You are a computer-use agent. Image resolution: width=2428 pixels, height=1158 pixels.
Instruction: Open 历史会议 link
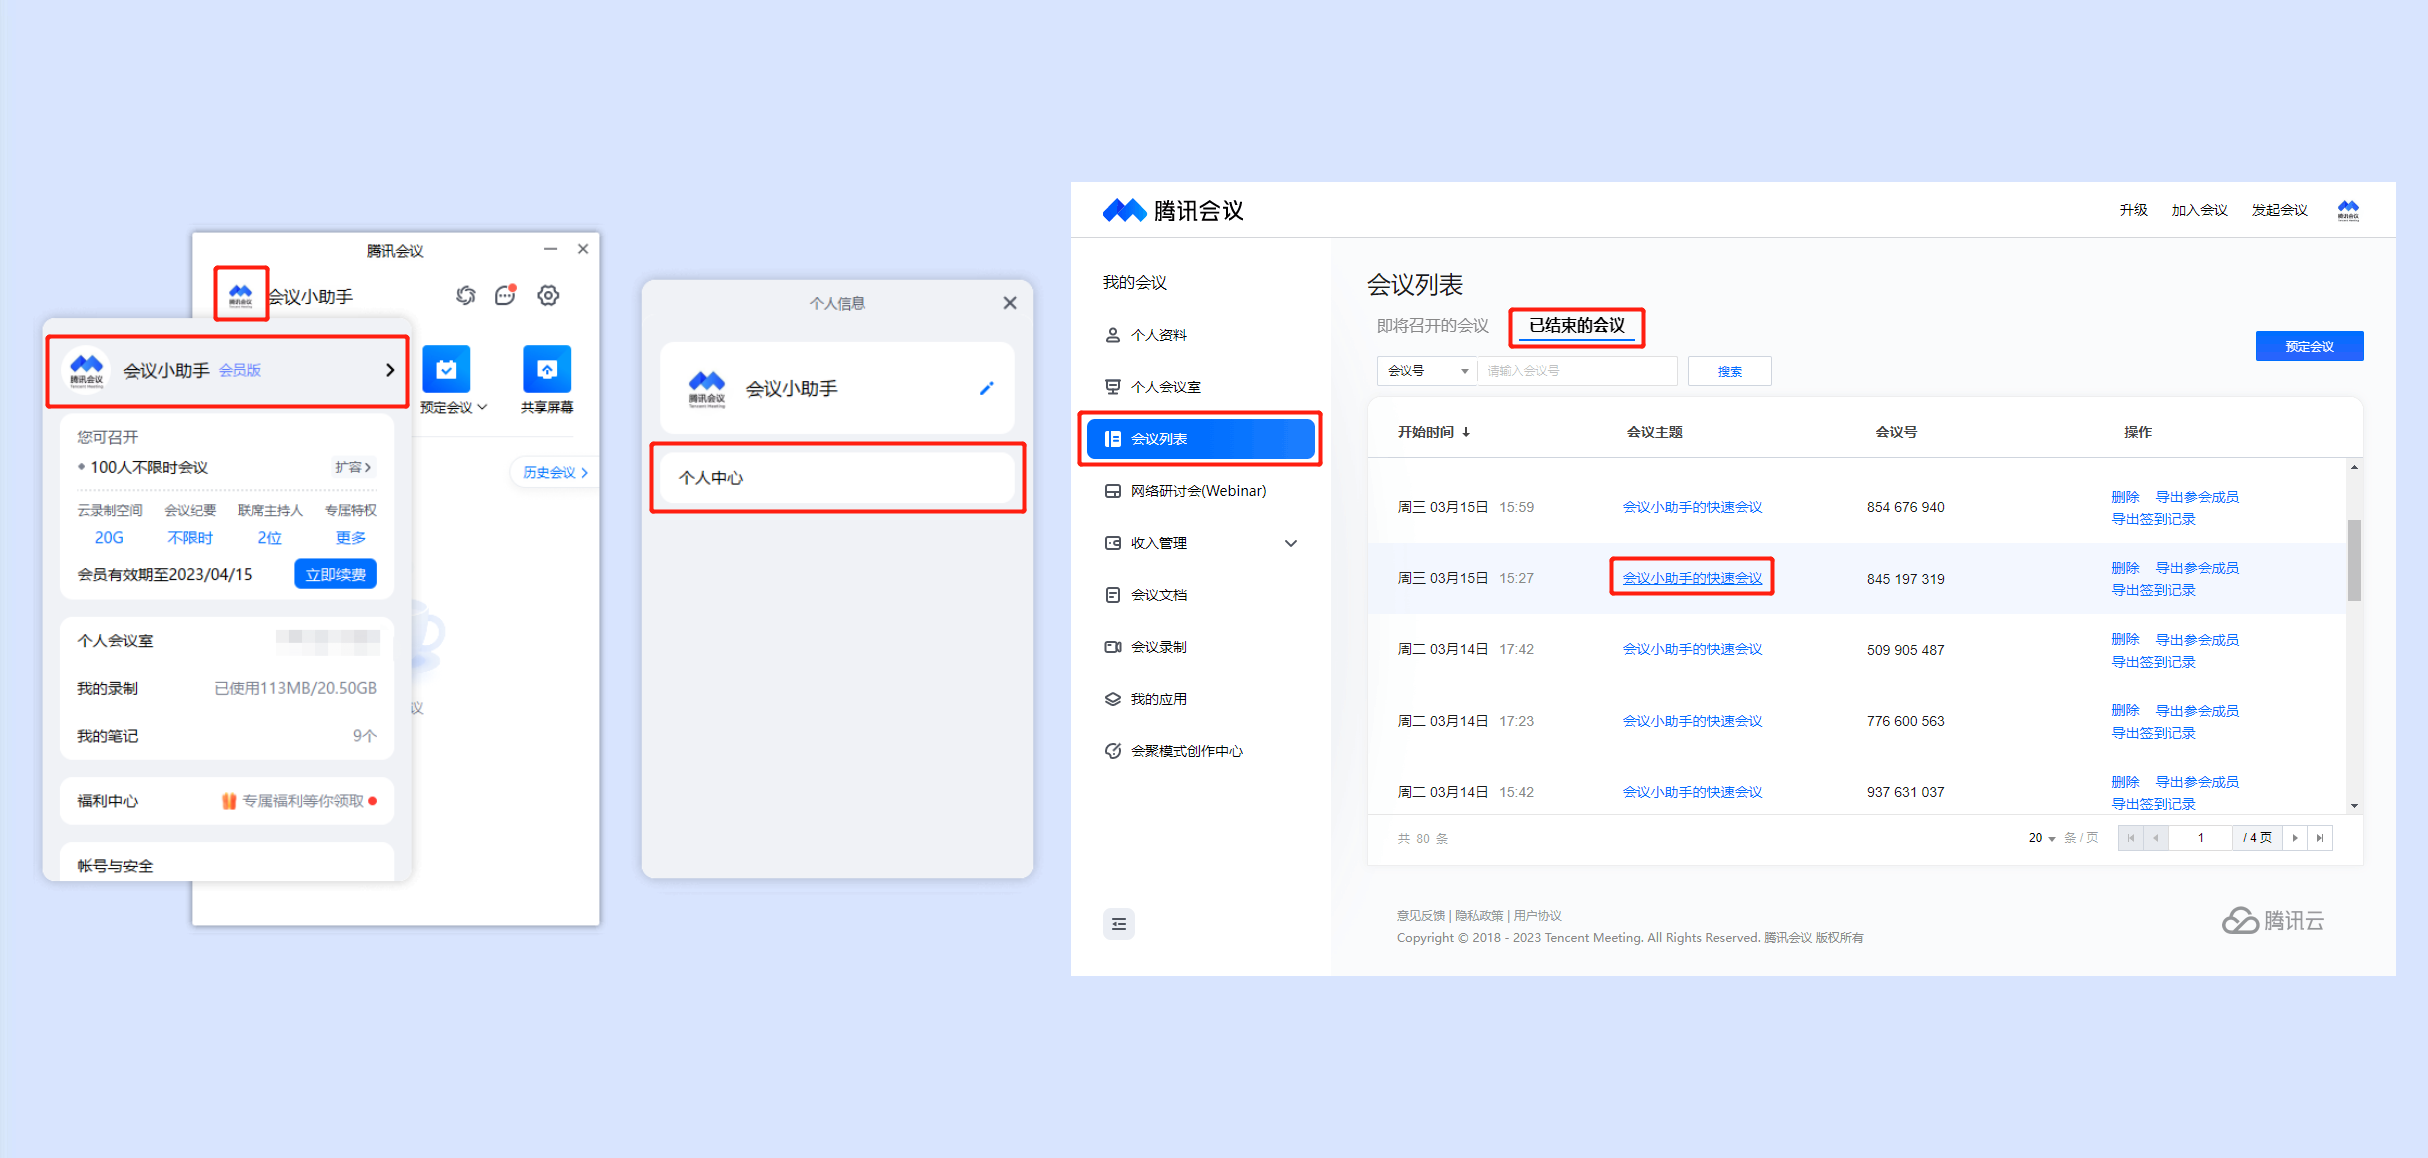[x=555, y=472]
